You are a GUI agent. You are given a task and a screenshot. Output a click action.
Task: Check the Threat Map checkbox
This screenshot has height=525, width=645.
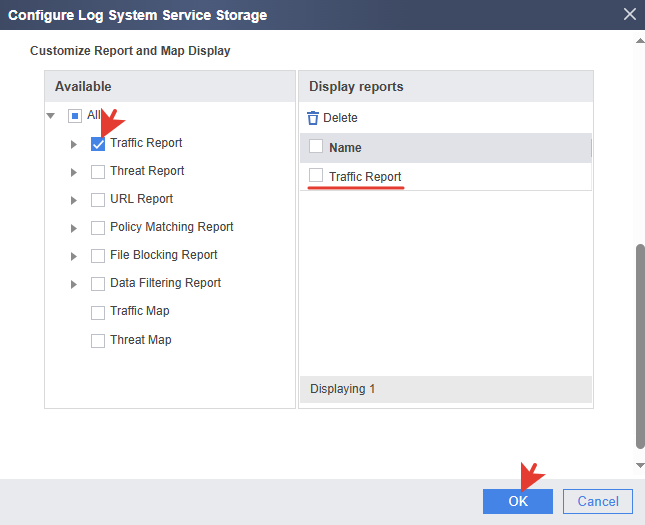(98, 341)
